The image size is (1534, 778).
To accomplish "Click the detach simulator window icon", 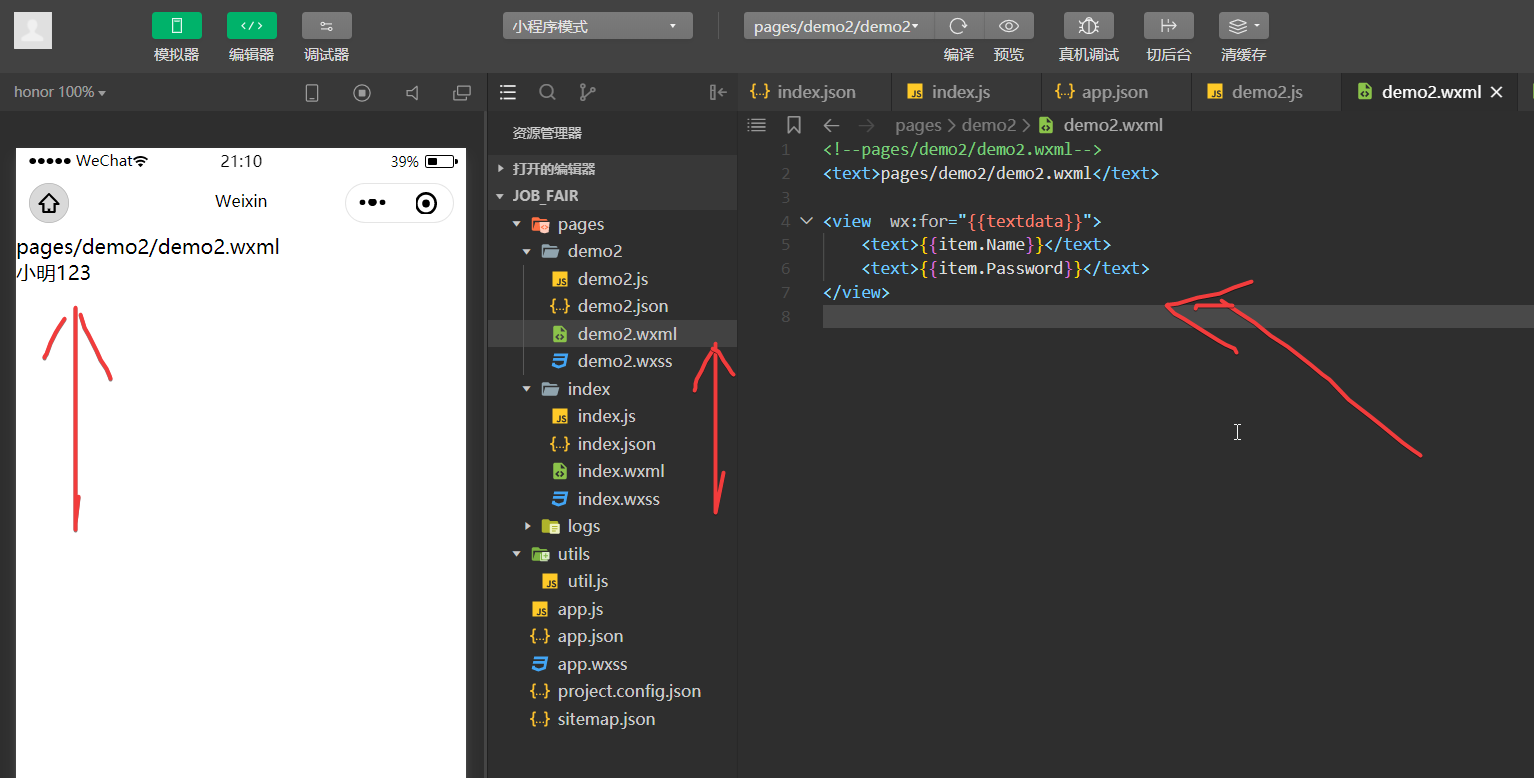I will (462, 93).
